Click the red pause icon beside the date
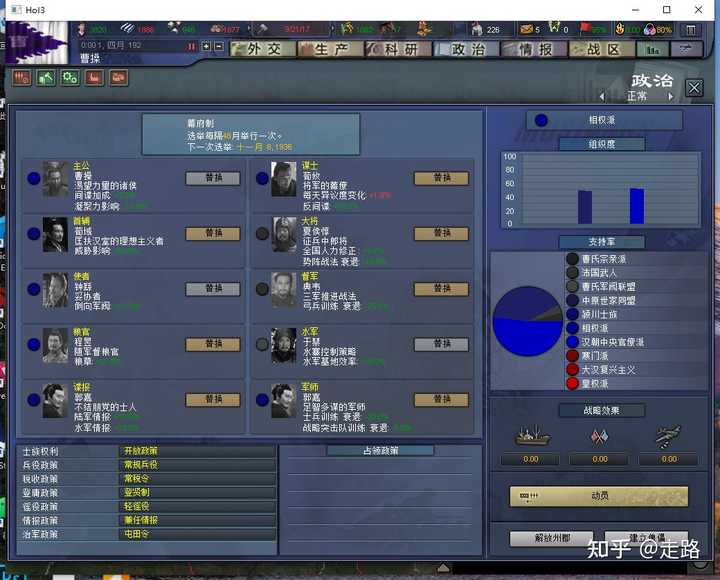The width and height of the screenshot is (720, 580). pos(191,46)
